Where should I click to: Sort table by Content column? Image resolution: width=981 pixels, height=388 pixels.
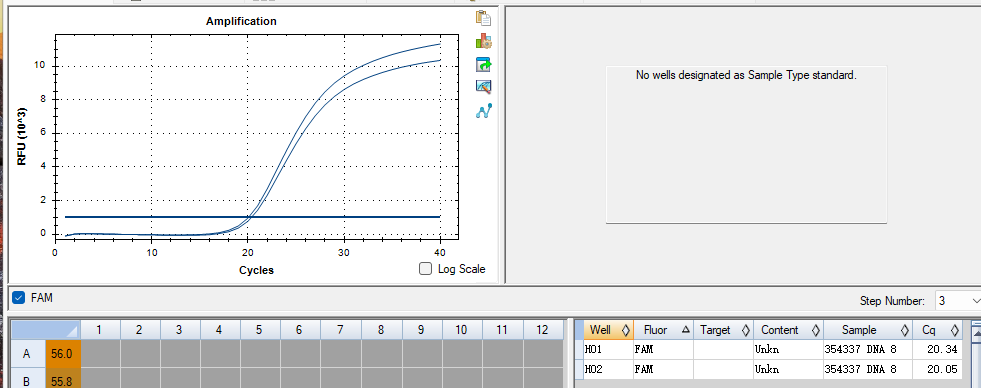788,330
